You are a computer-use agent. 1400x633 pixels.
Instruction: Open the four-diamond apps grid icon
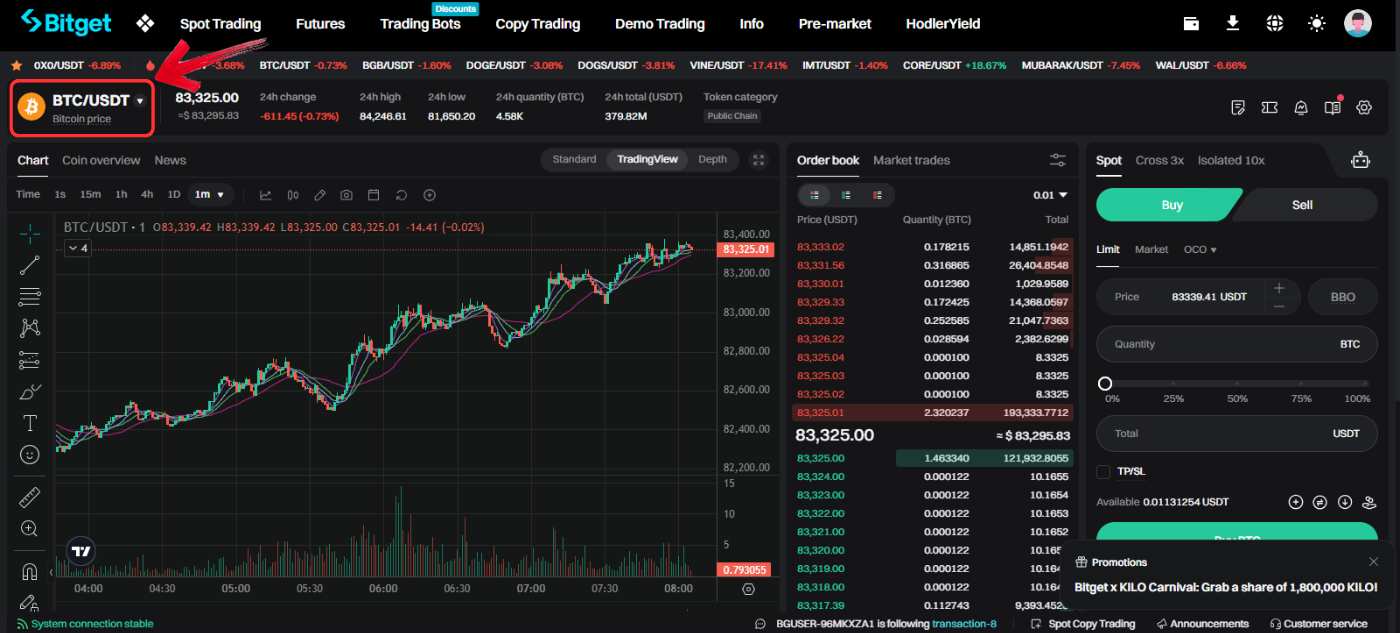coord(145,23)
